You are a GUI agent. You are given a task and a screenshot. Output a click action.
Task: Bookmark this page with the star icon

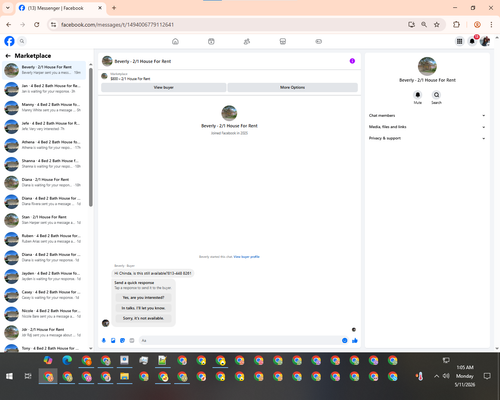point(437,25)
